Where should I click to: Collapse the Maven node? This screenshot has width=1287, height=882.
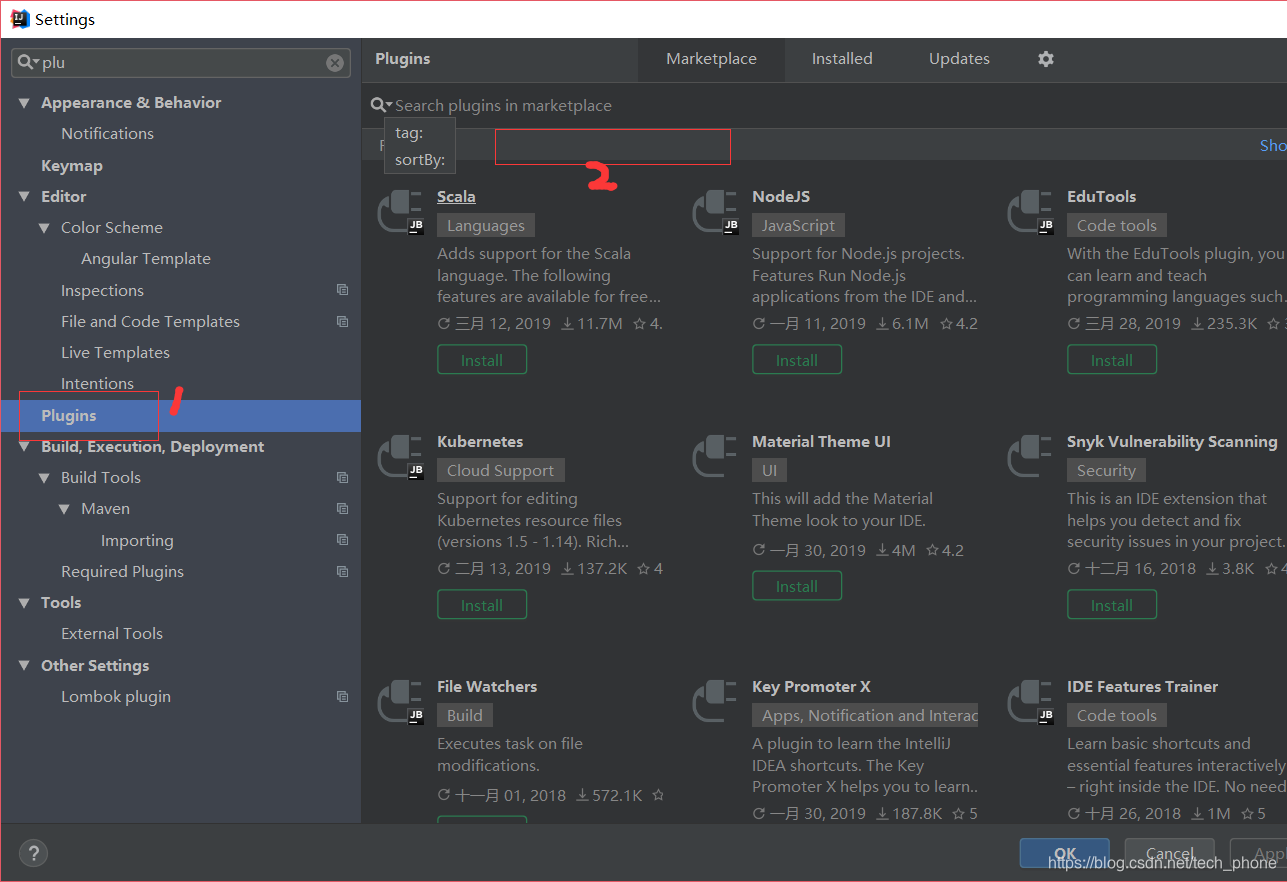click(x=64, y=509)
